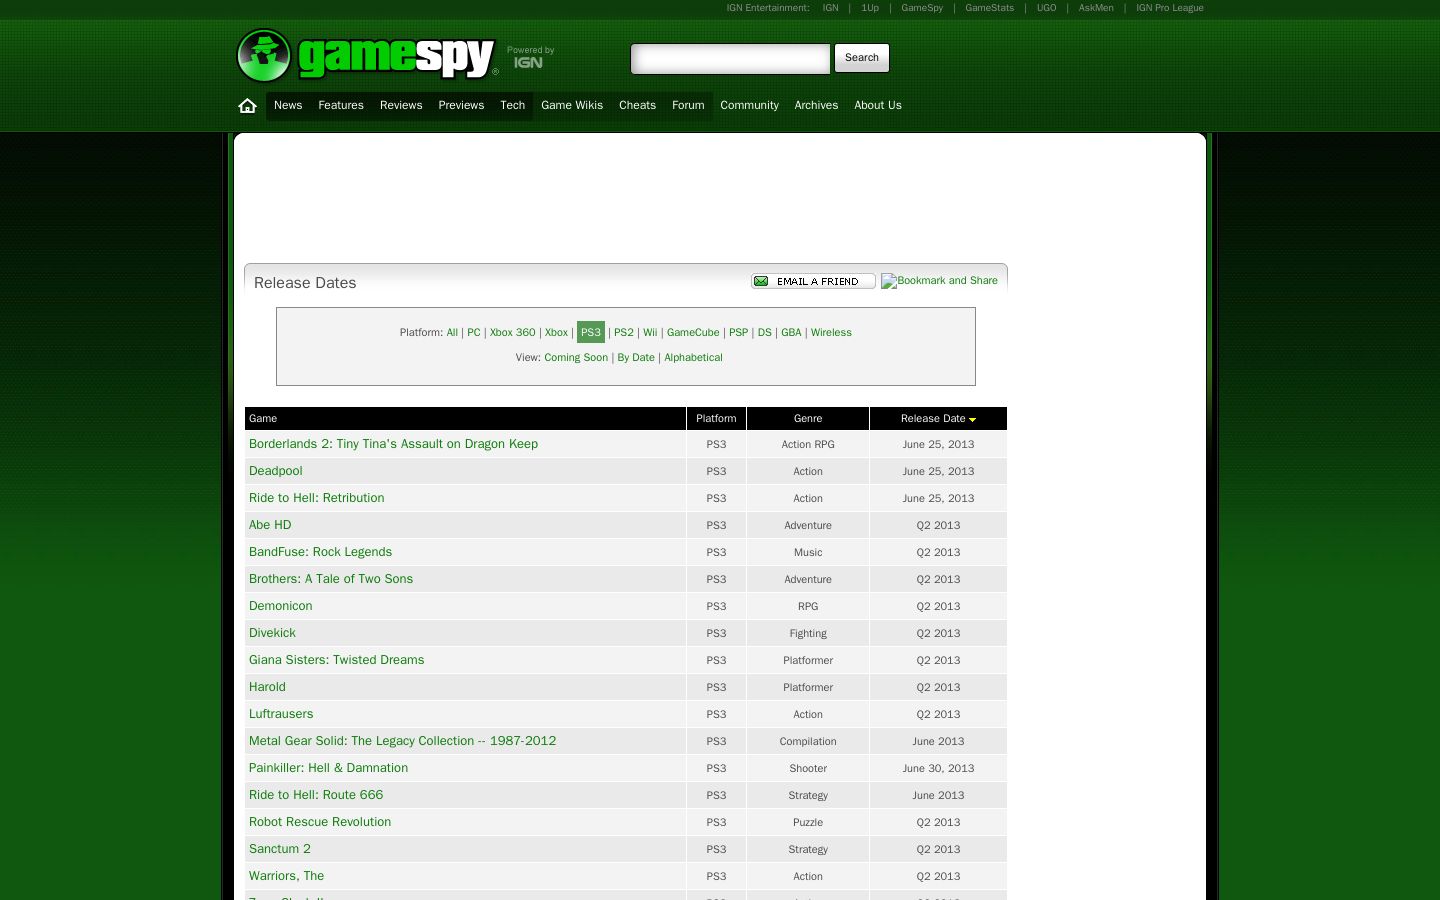
Task: Open the Cheats menu tab
Action: [637, 106]
